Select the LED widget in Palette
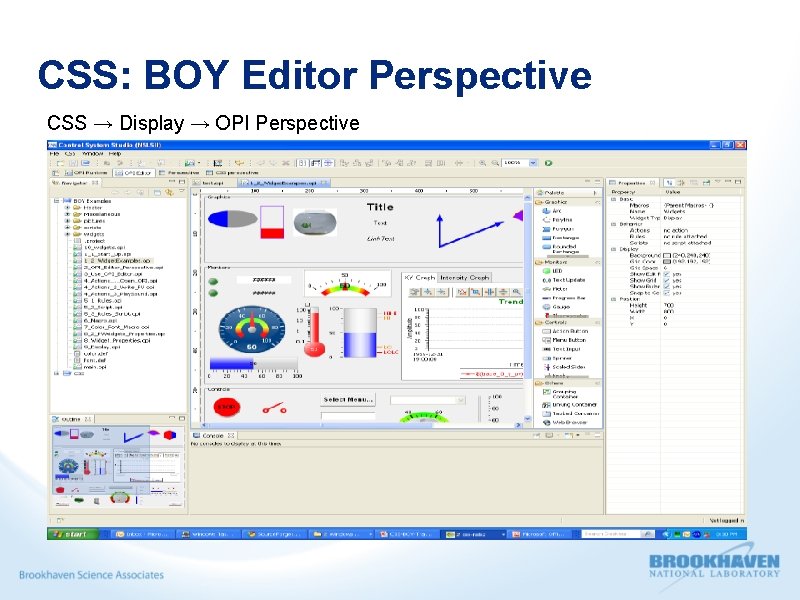 coord(552,271)
